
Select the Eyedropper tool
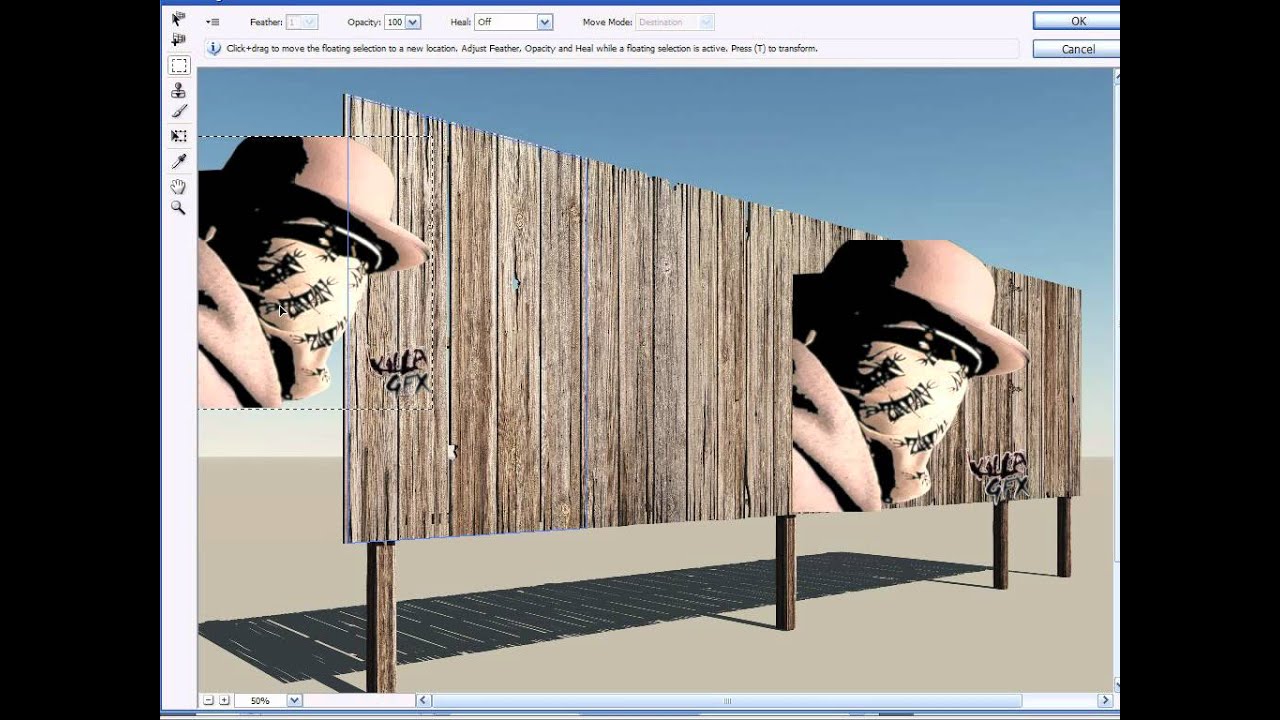click(179, 161)
